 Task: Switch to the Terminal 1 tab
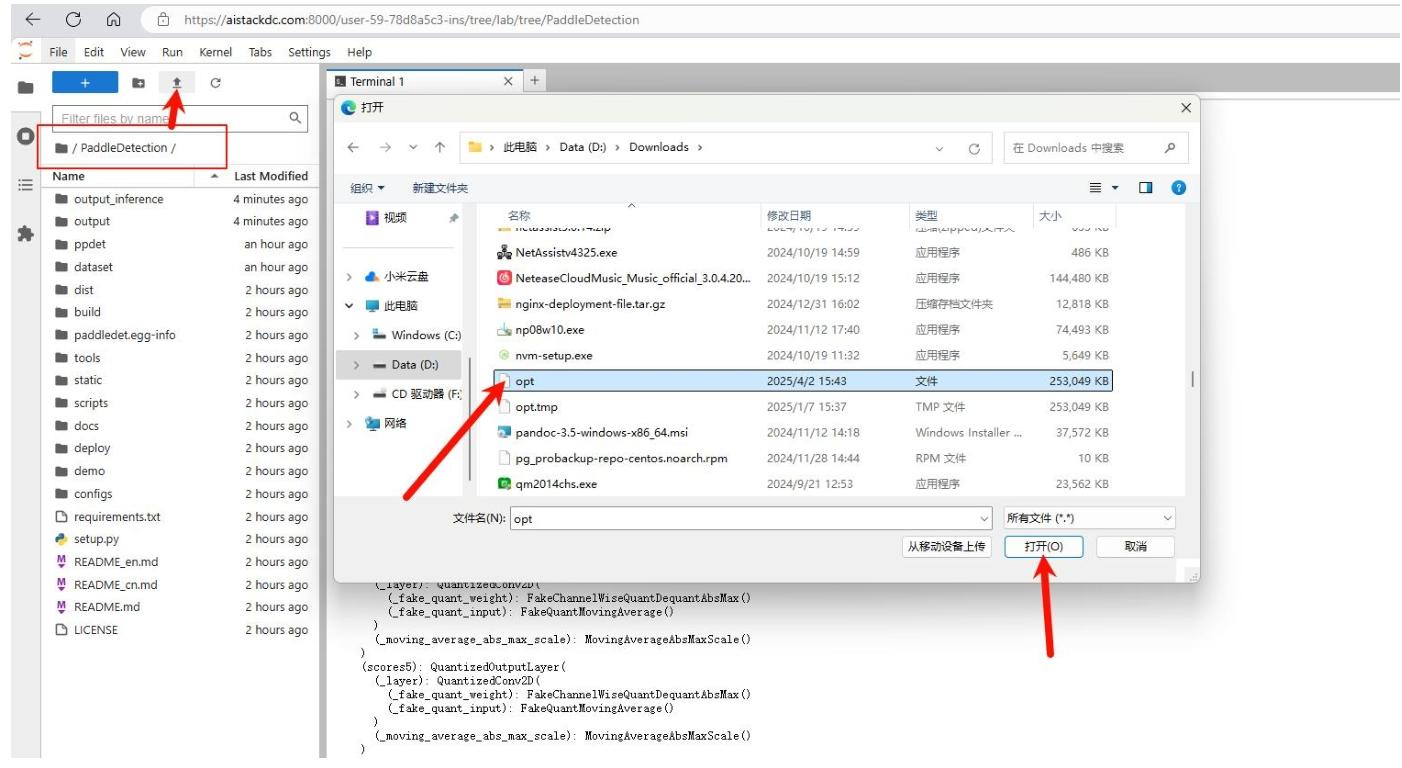[x=415, y=82]
